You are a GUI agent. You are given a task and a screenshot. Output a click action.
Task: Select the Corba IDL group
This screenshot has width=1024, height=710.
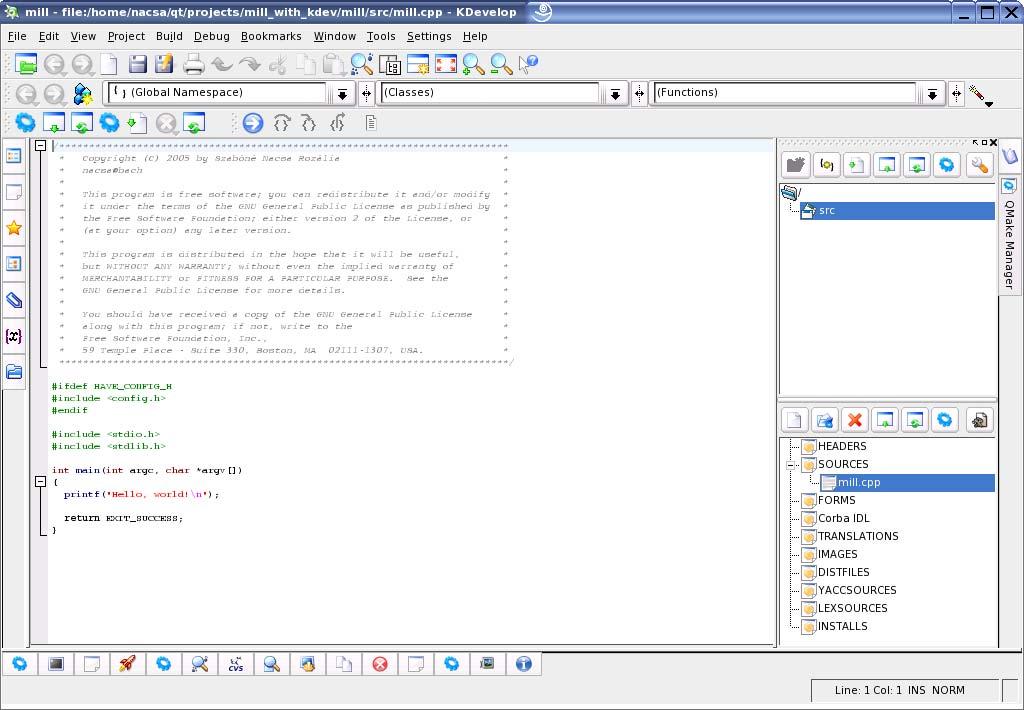tap(835, 519)
